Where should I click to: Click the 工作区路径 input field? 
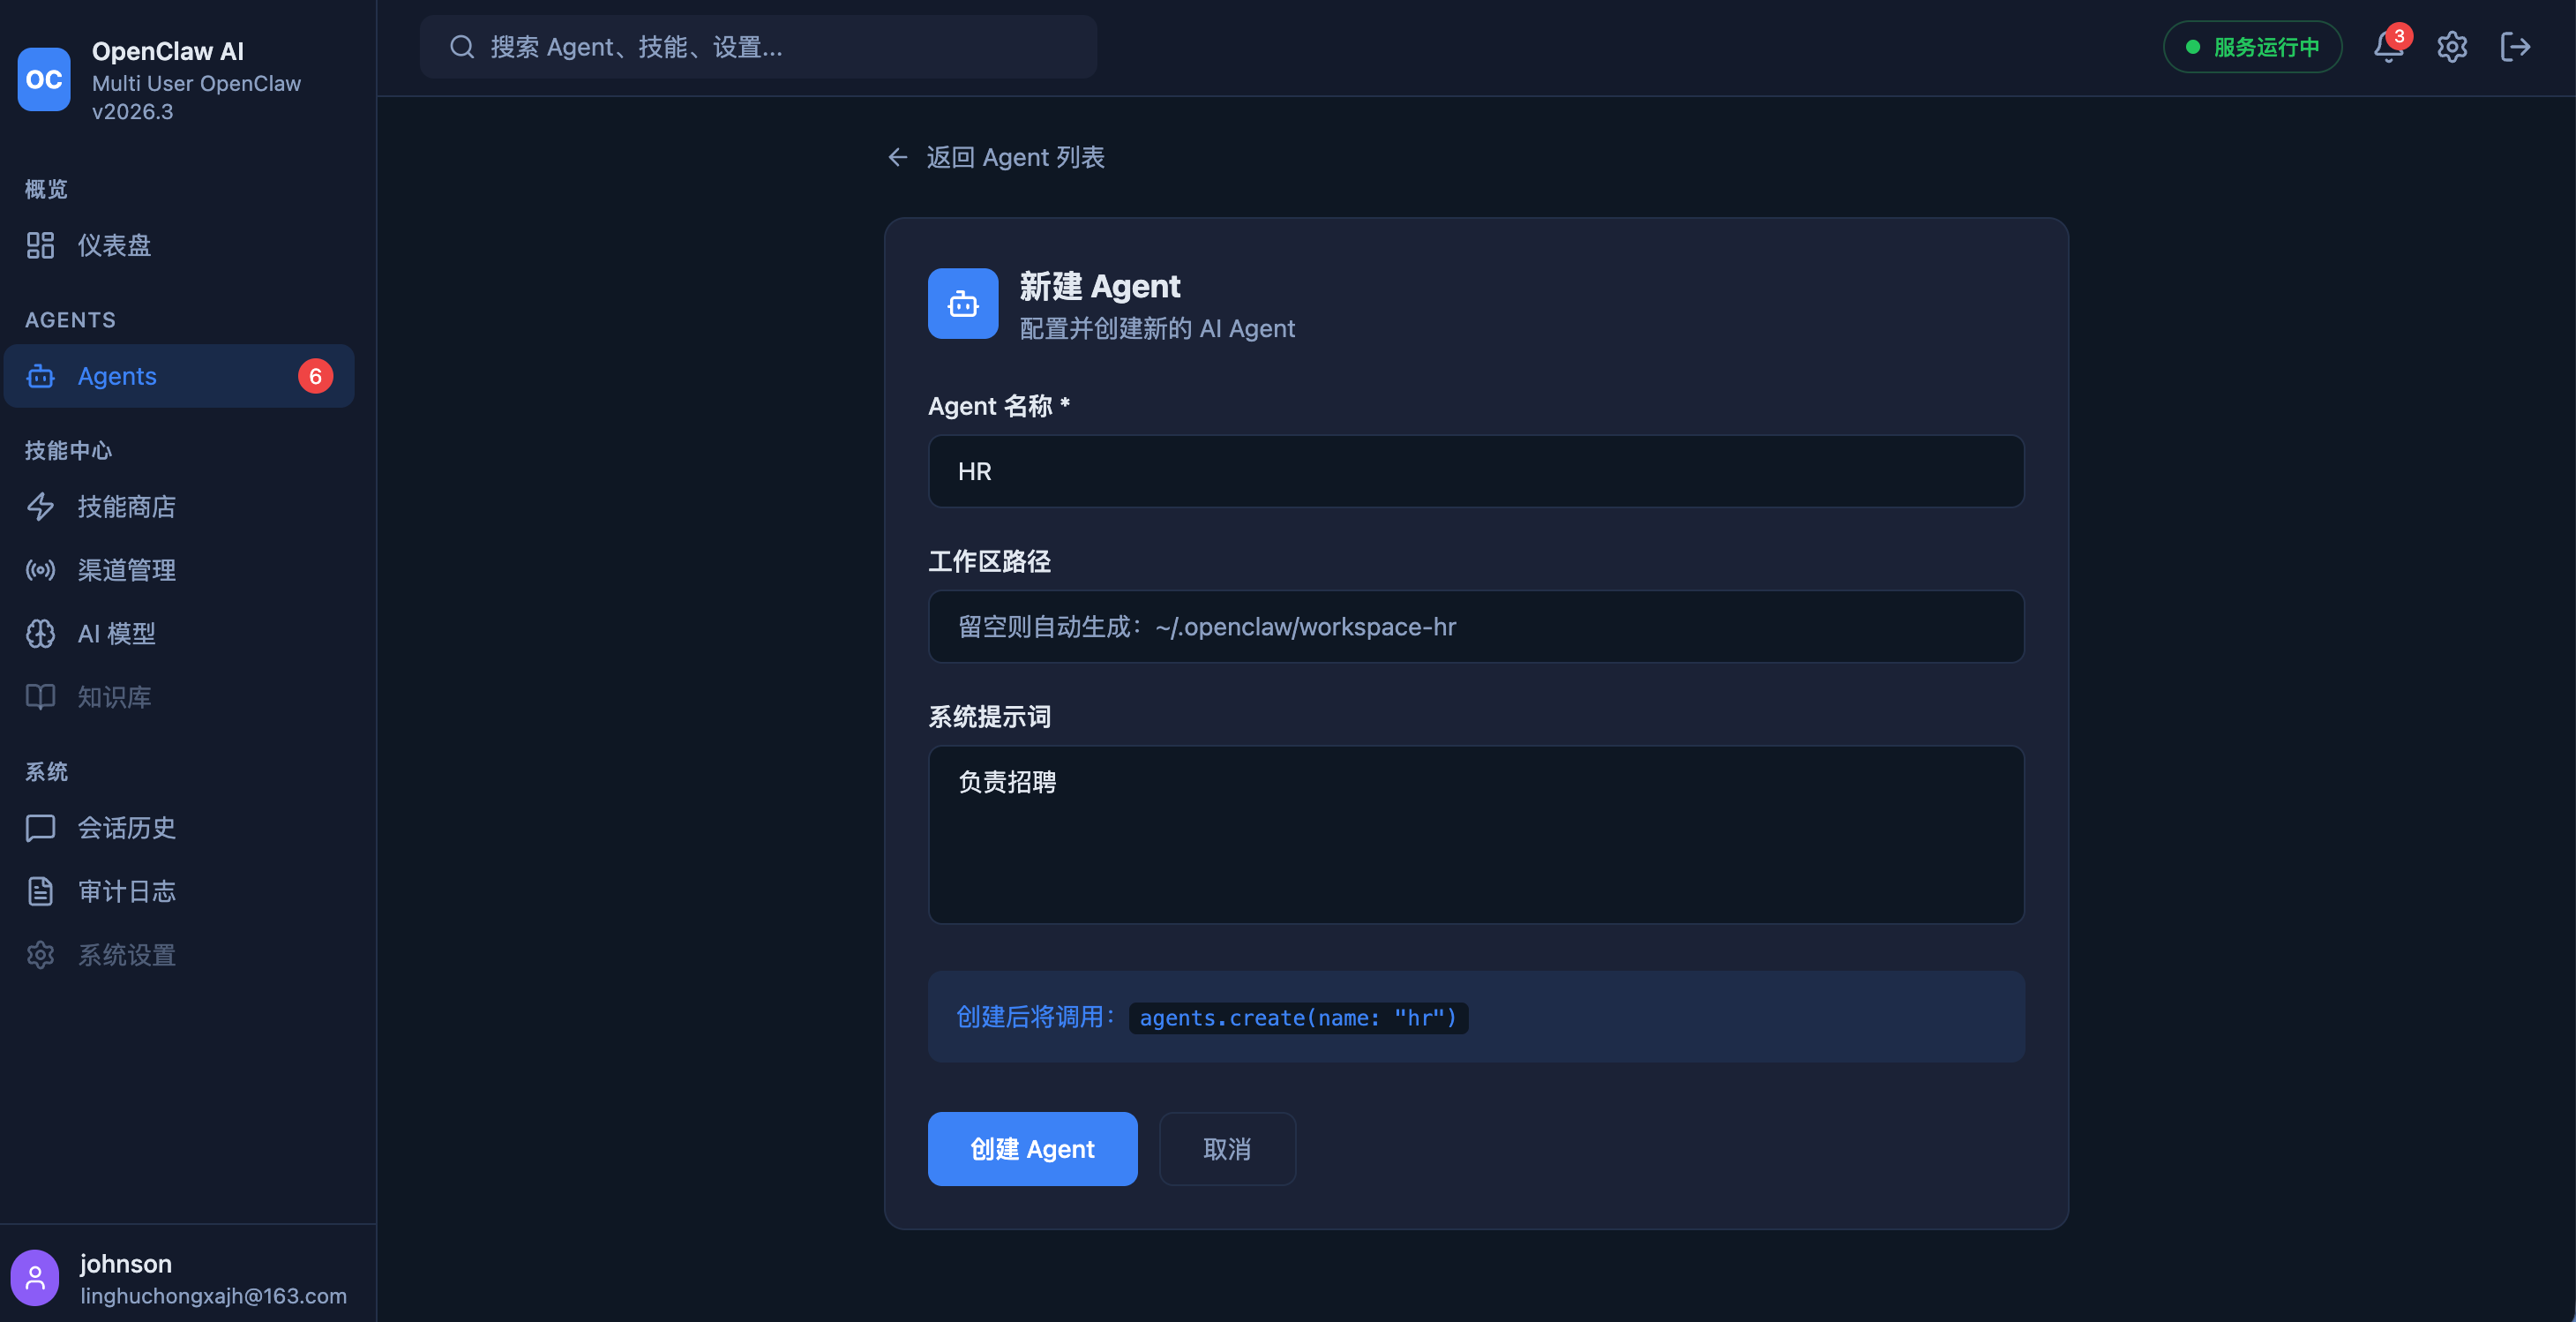(x=1476, y=626)
